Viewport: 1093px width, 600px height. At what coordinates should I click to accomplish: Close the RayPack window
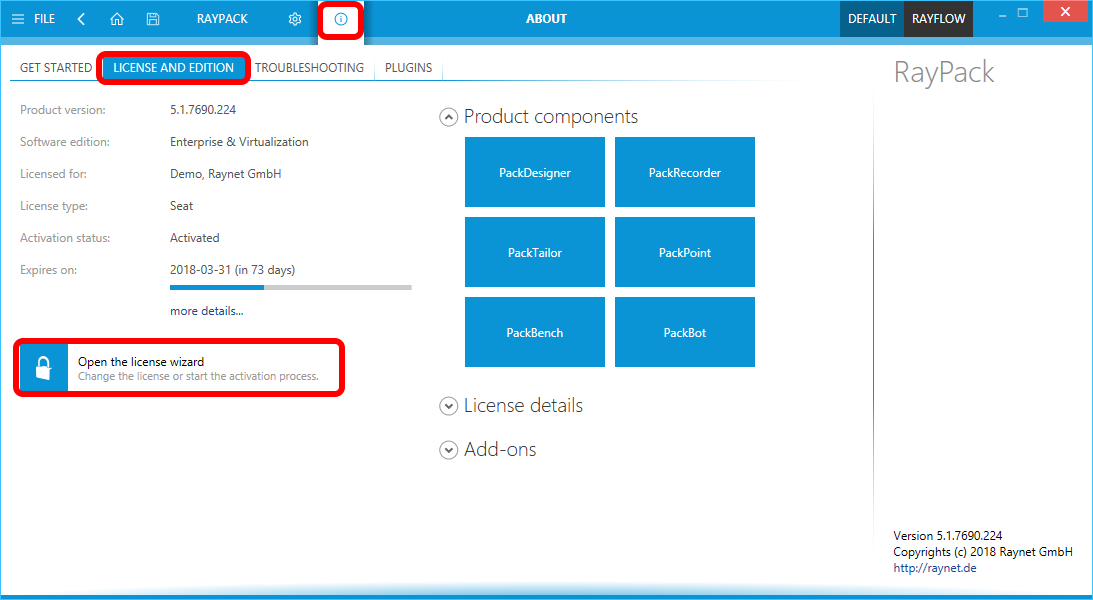click(1065, 12)
